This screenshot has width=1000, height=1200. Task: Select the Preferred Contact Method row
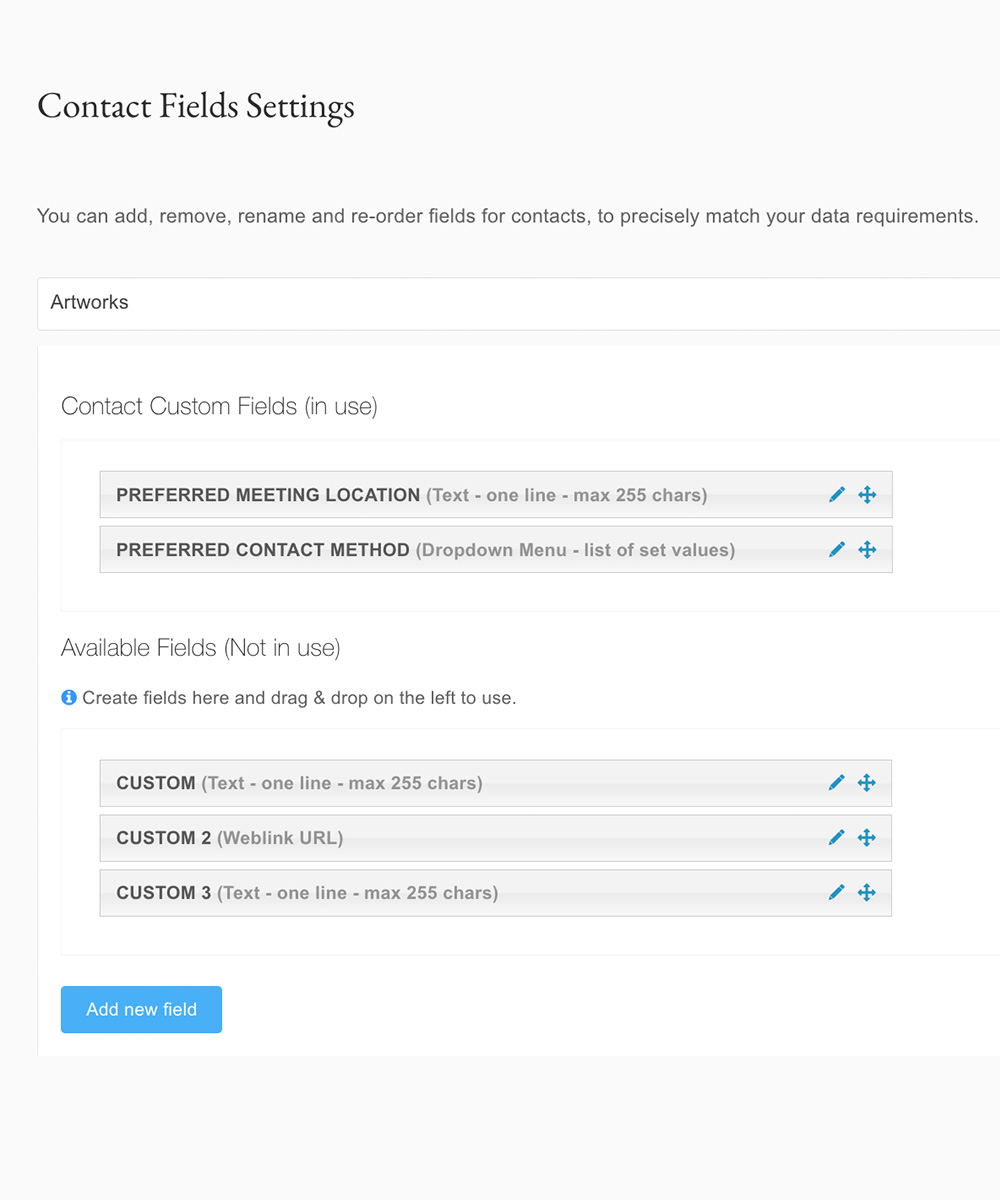click(x=496, y=549)
